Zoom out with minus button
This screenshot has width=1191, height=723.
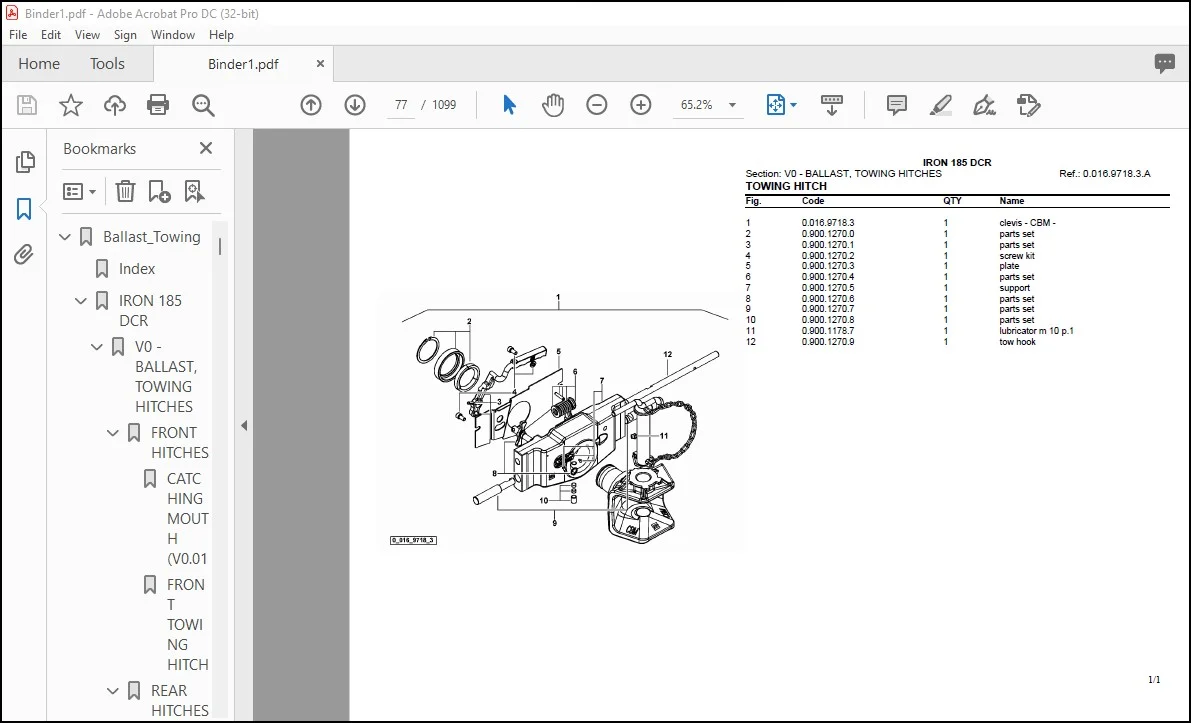[x=597, y=105]
